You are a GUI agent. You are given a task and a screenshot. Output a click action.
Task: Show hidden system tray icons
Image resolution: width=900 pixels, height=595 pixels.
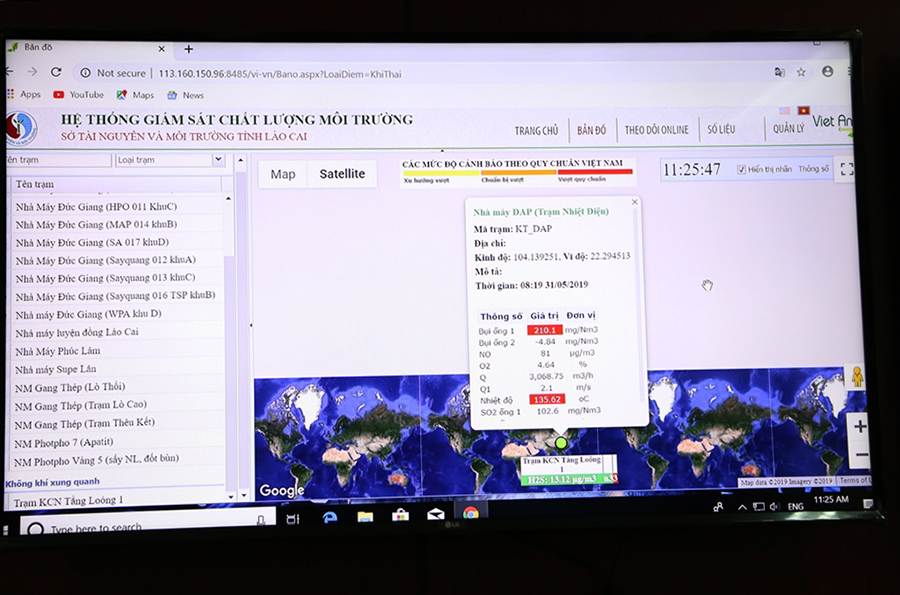[742, 507]
